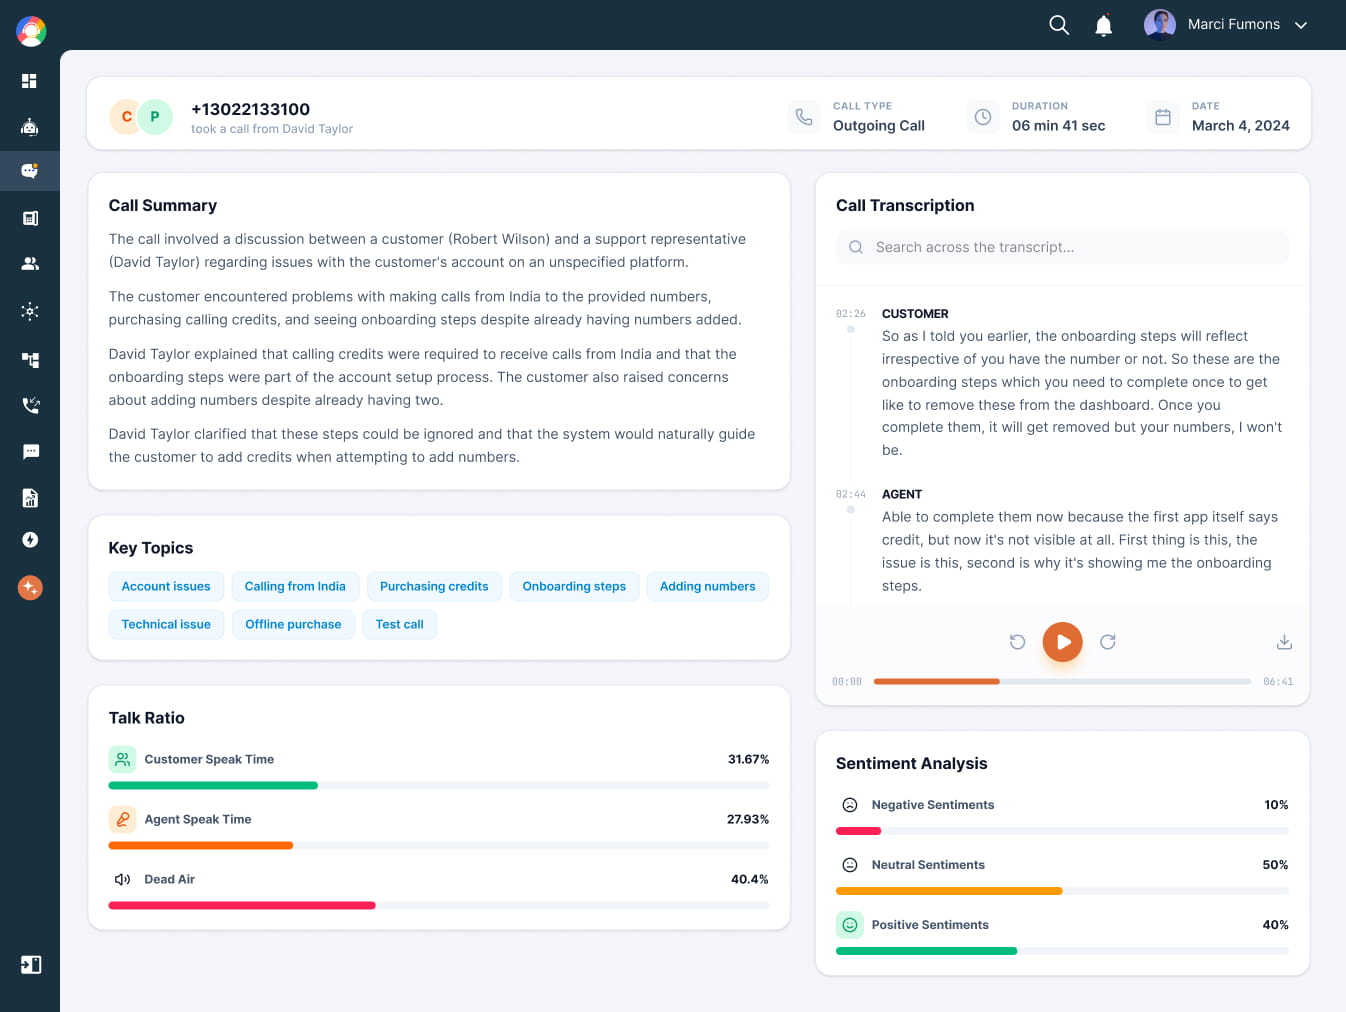Viewport: 1346px width, 1012px height.
Task: Click the orange AI sparkle sidebar icon
Action: tap(30, 588)
